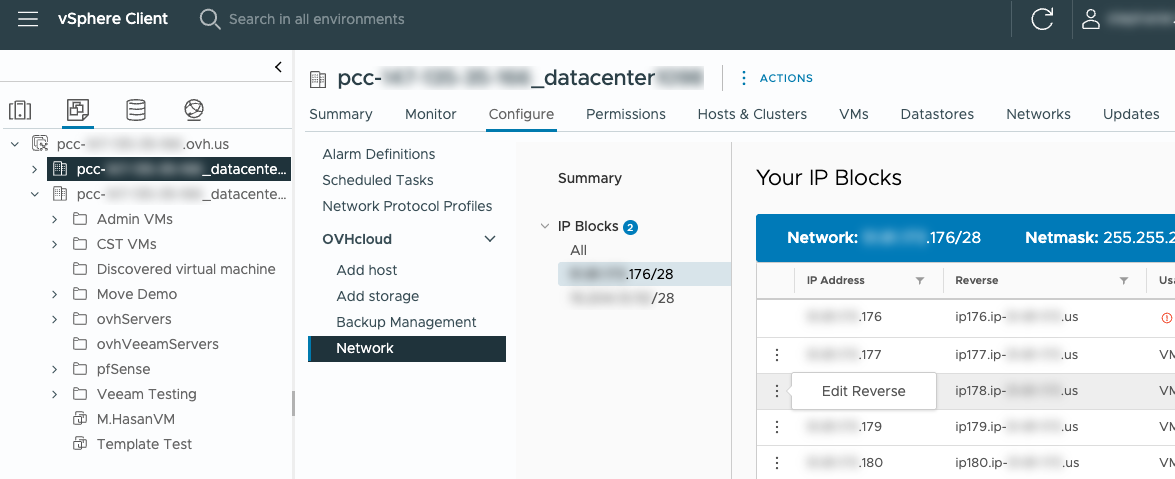Select the .176/28 IP block
Screen dimensions: 1175x479
click(644, 274)
